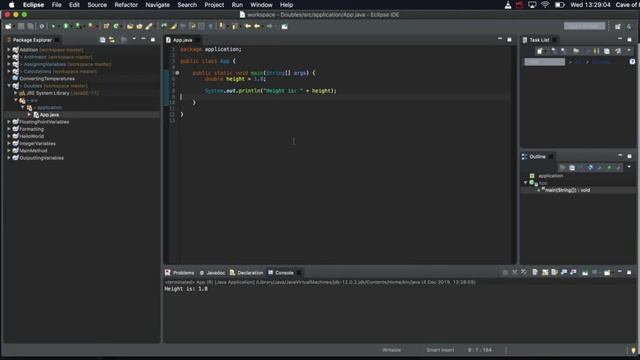Click the Forward navigation arrow in toolbar
The width and height of the screenshot is (640, 360).
pyautogui.click(x=269, y=26)
